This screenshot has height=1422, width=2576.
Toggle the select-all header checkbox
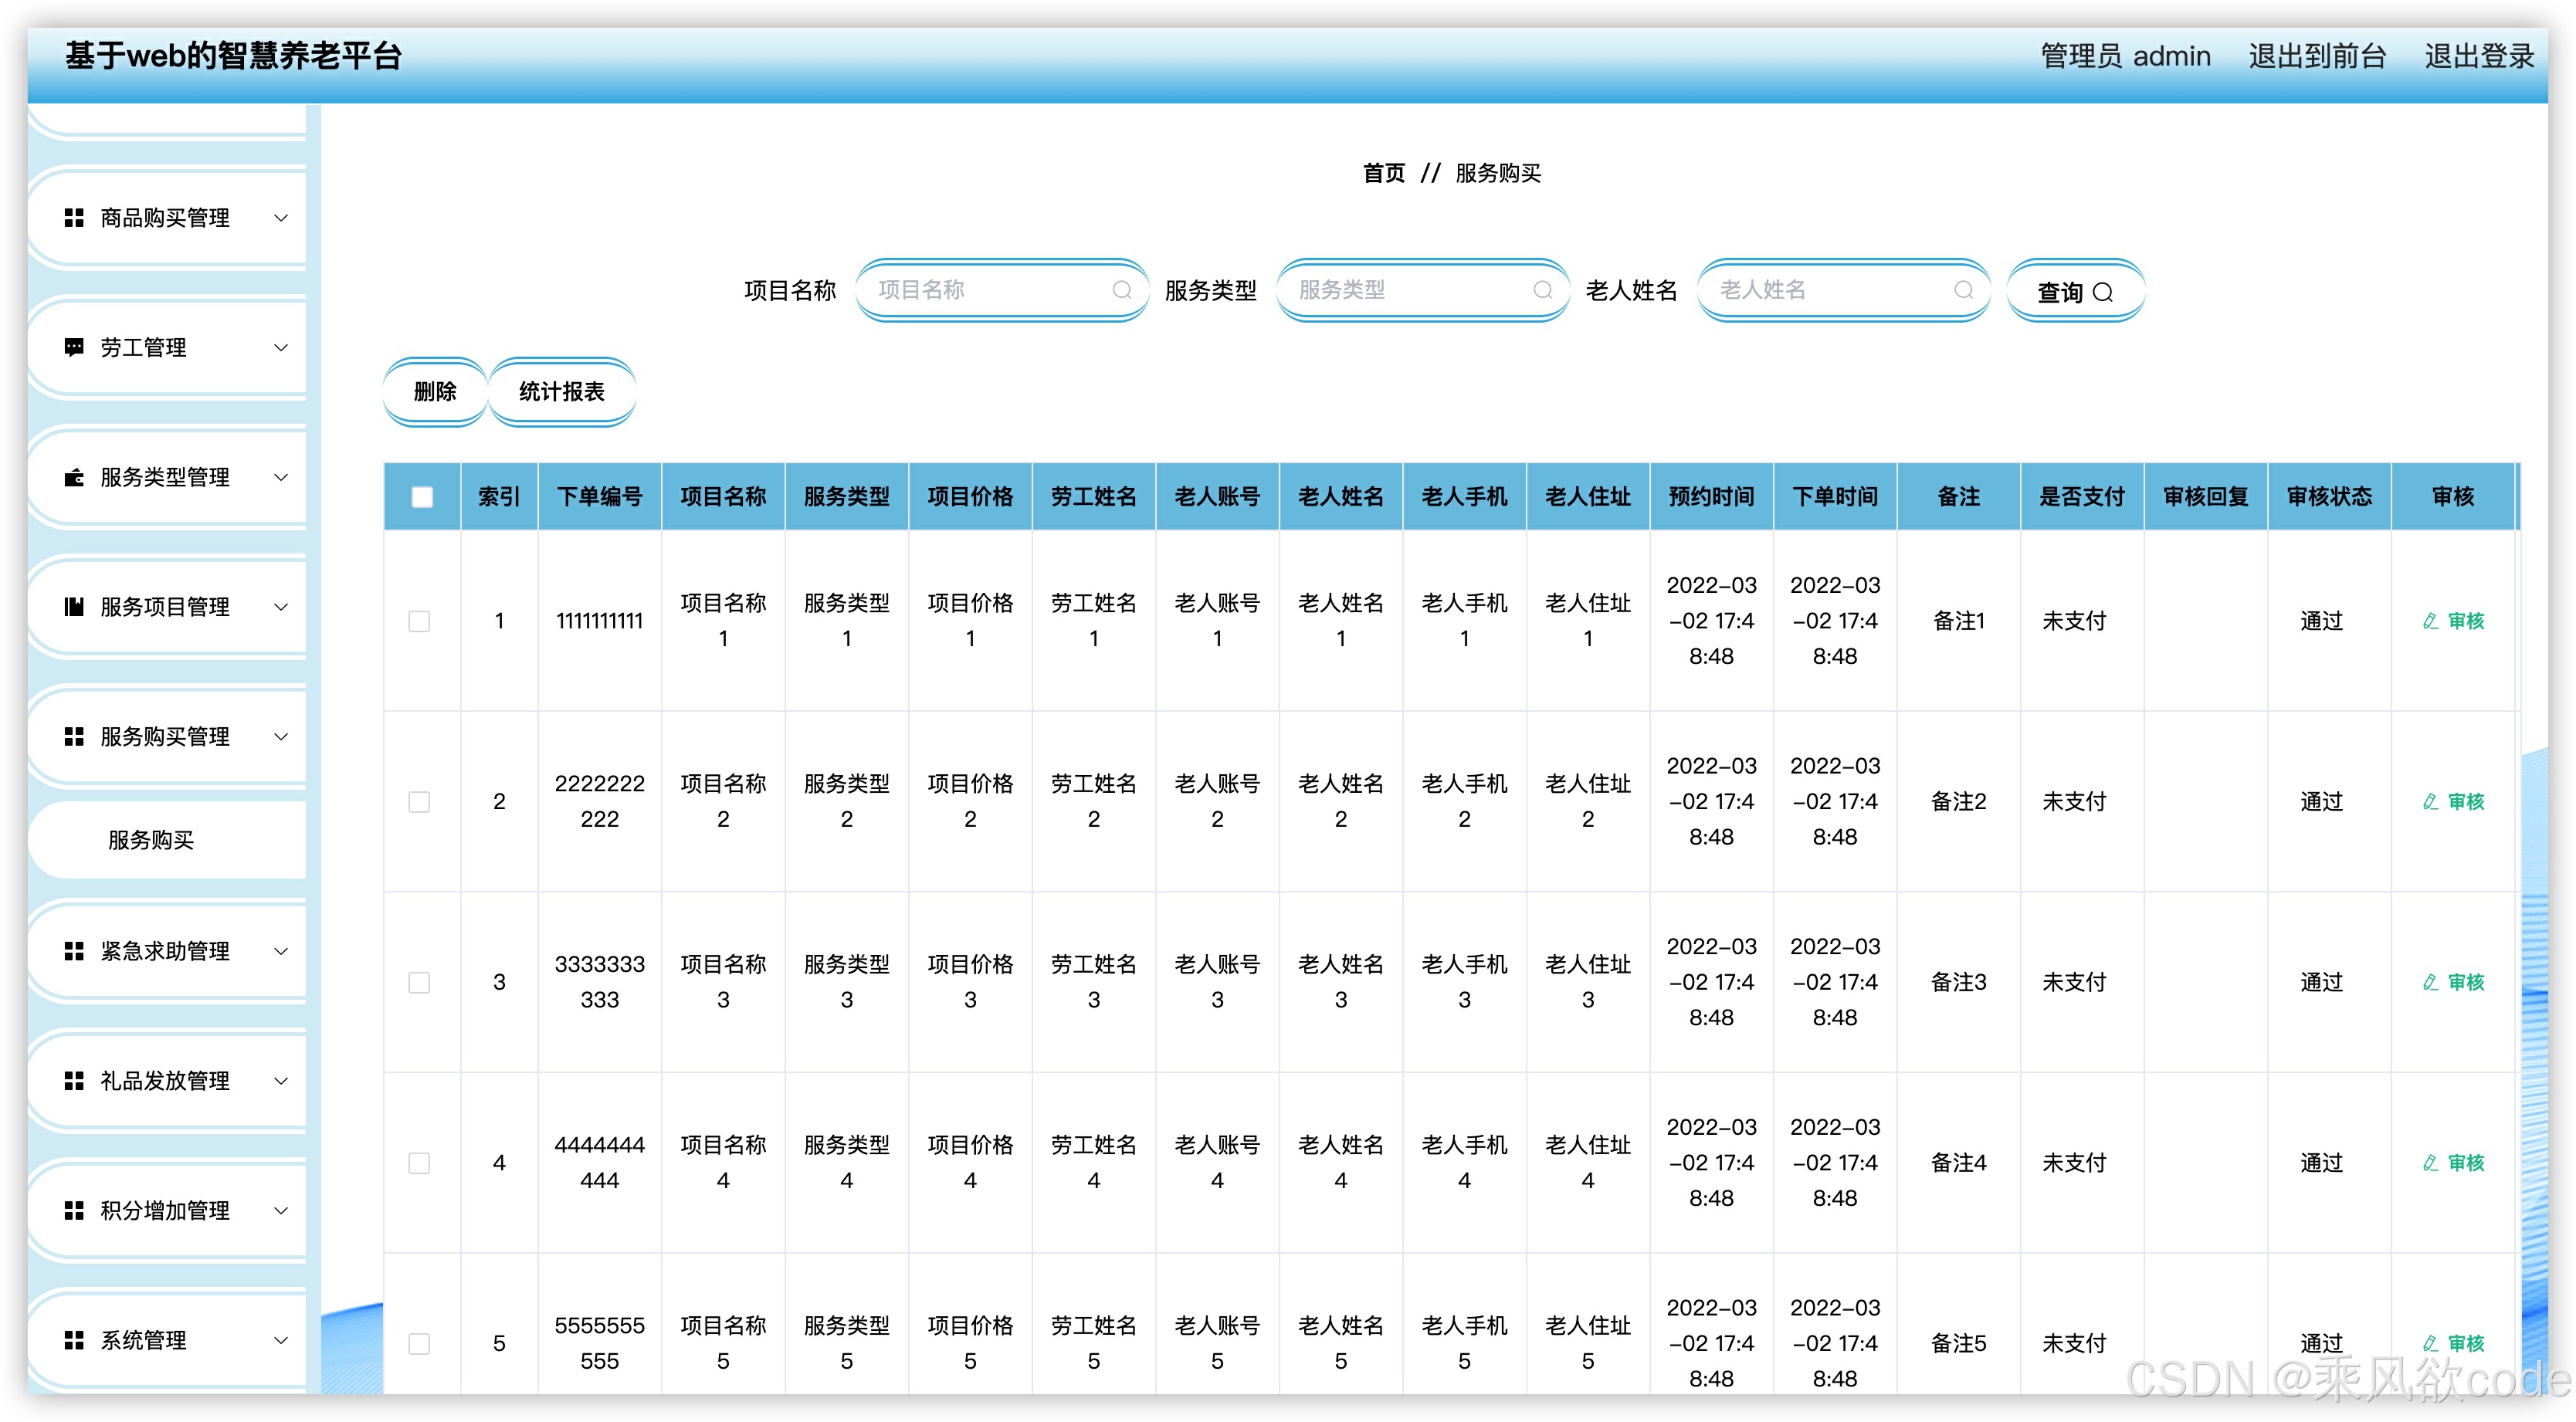pos(422,496)
